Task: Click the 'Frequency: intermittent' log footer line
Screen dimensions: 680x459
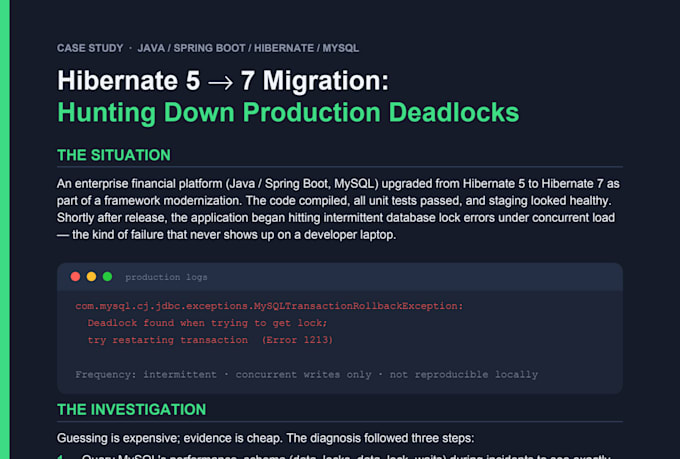Action: pos(307,374)
